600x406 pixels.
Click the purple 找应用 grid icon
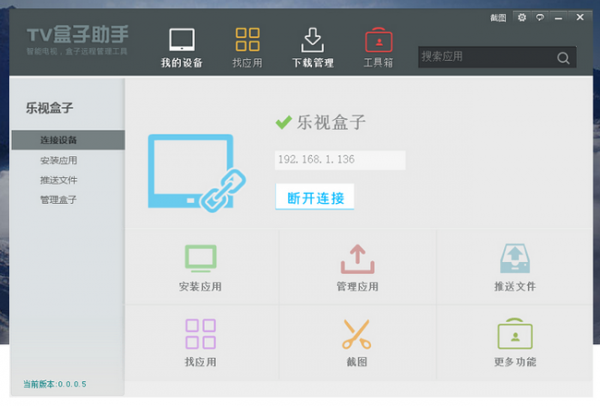coord(200,333)
